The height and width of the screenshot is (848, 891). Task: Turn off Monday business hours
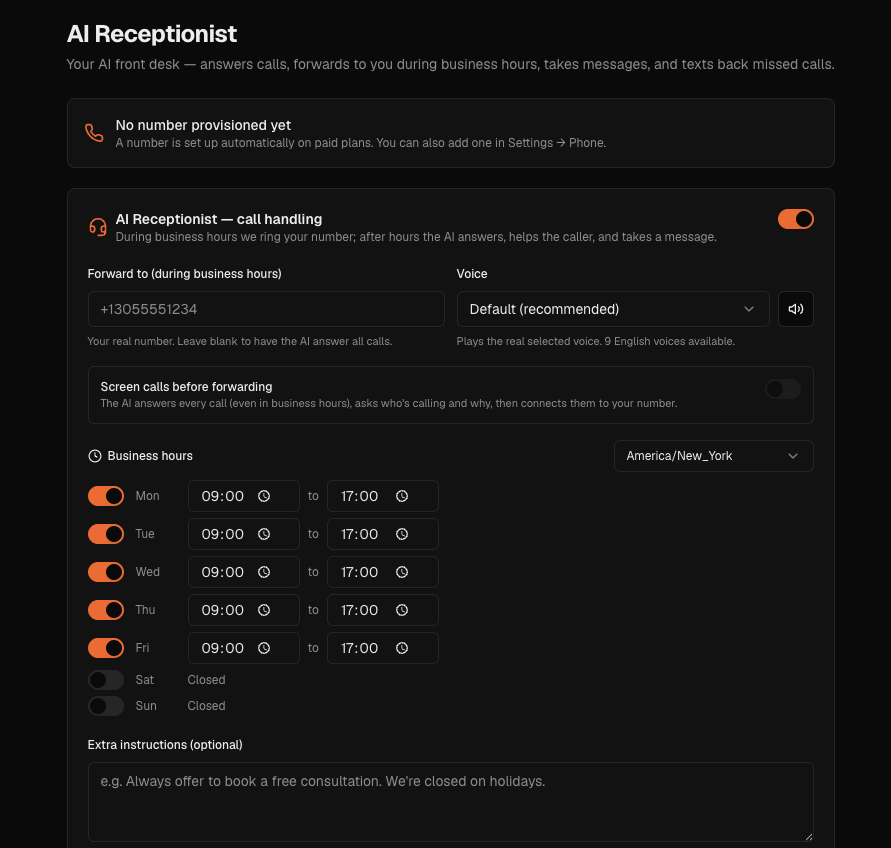[106, 496]
